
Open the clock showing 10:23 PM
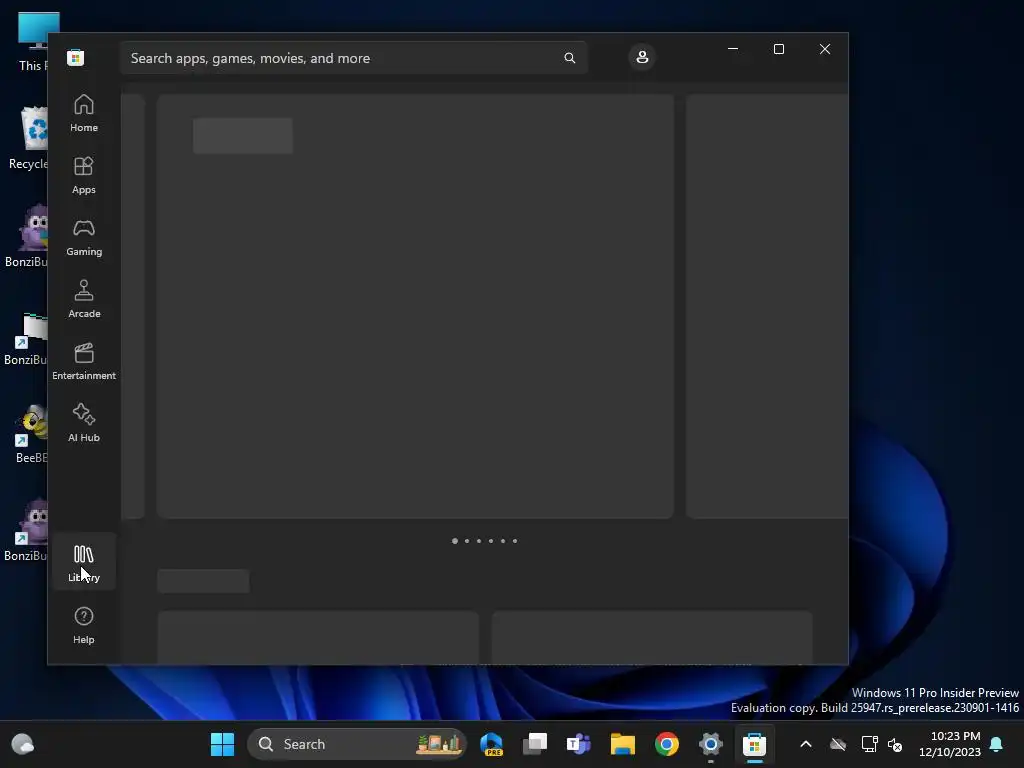coord(950,744)
